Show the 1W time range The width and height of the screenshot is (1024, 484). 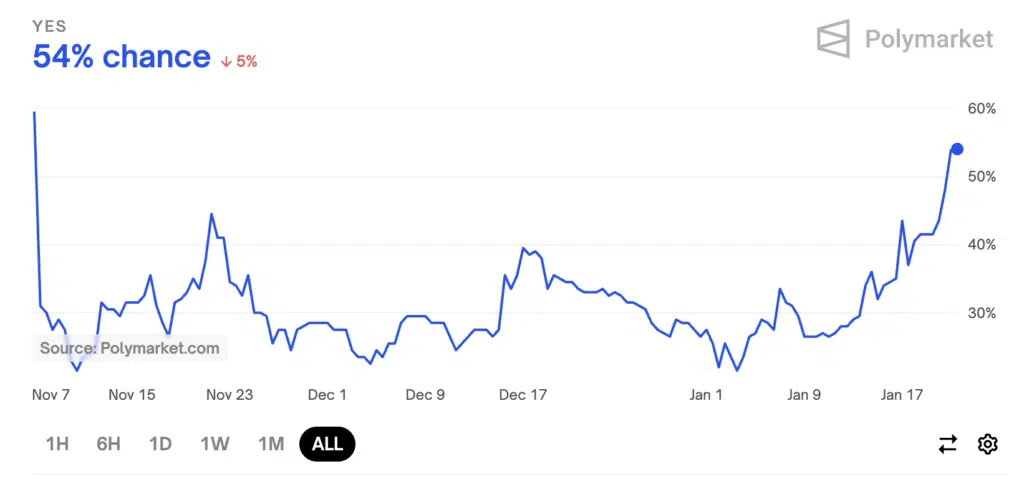click(215, 444)
